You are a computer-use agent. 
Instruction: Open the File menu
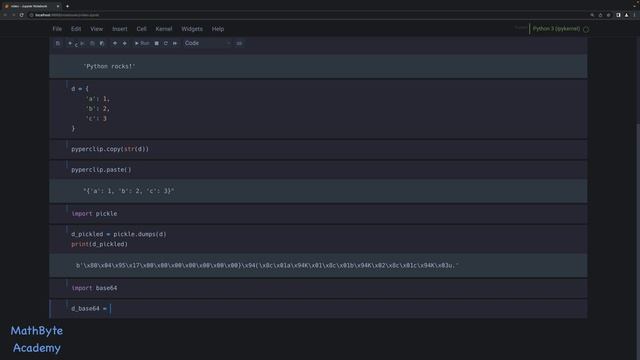pyautogui.click(x=57, y=29)
